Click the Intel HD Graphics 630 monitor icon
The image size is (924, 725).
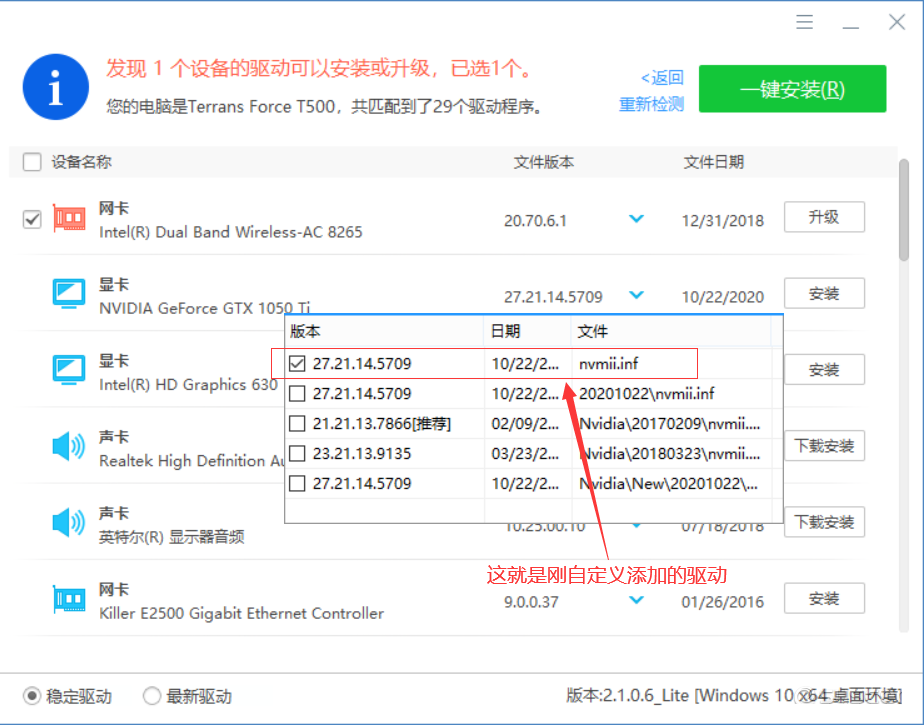[x=69, y=370]
